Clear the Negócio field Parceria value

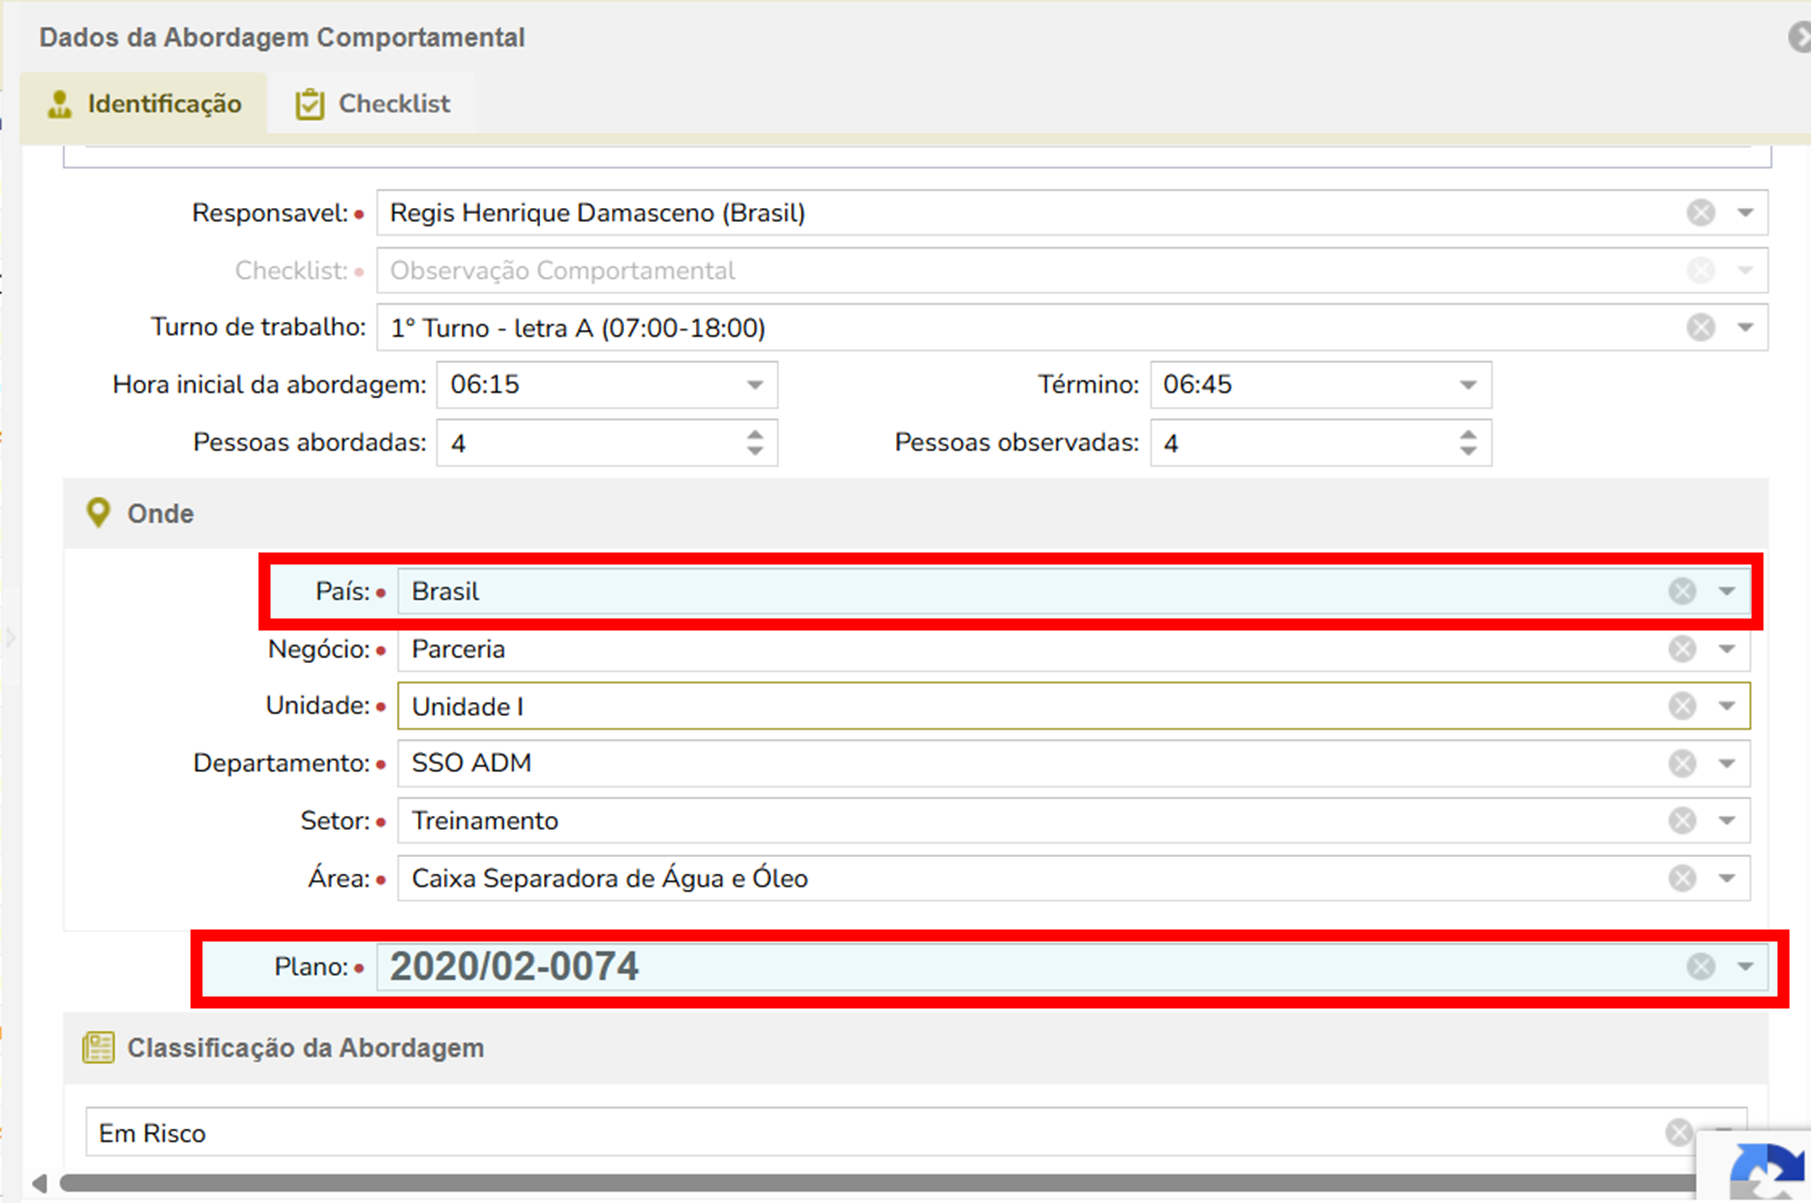pos(1682,649)
